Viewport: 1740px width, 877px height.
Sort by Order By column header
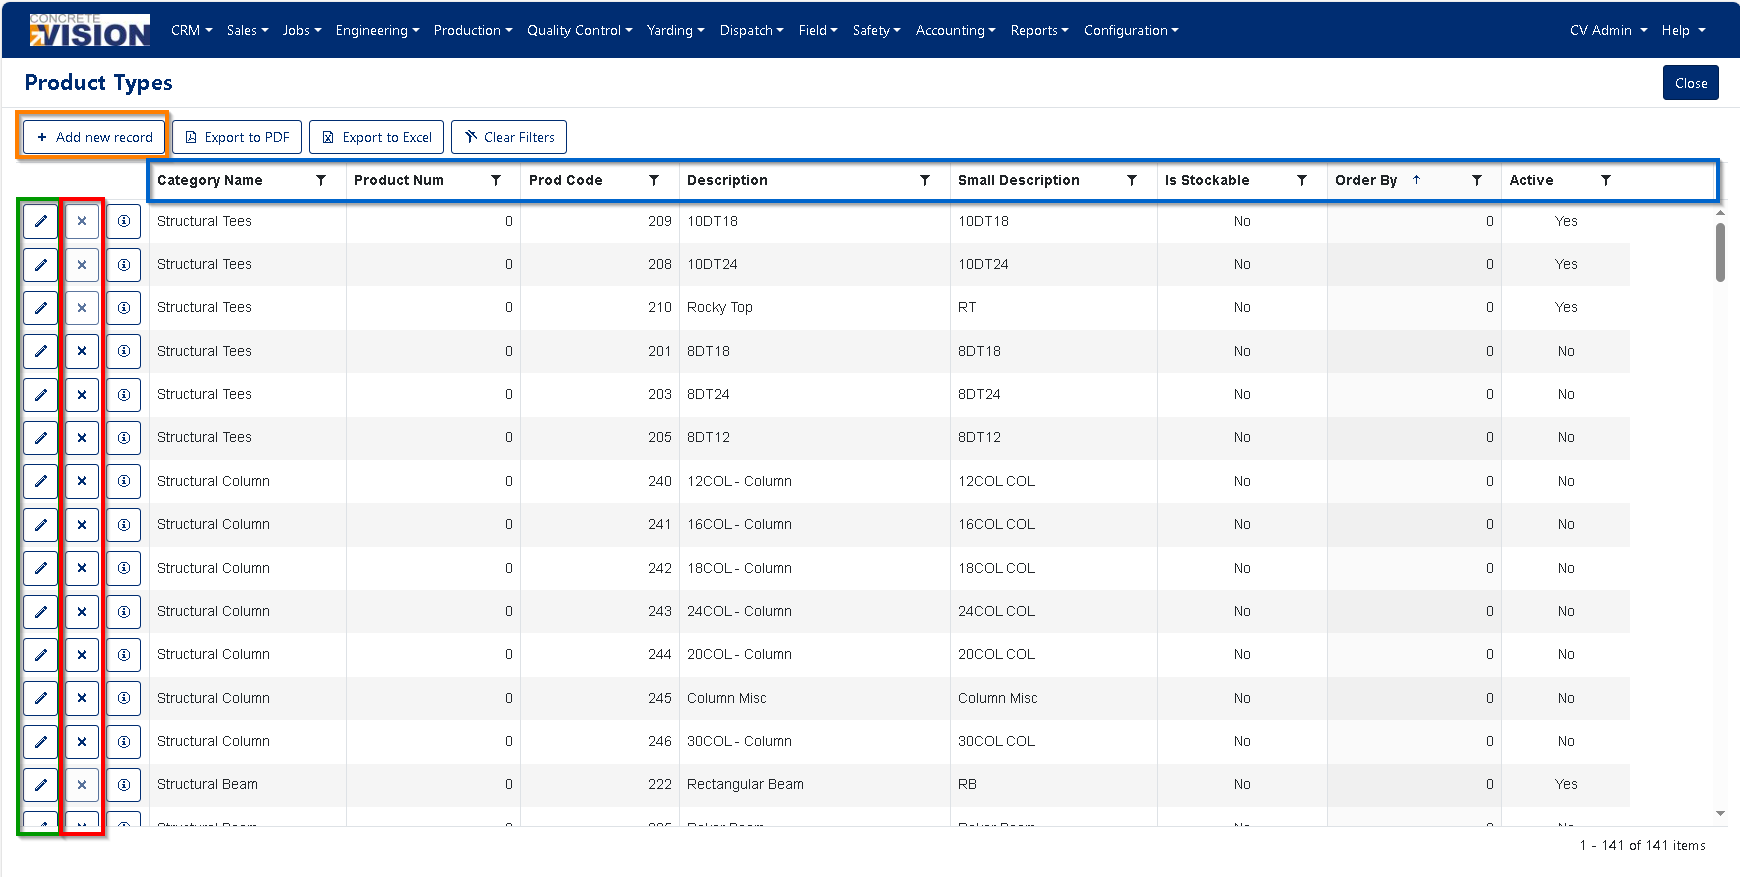pyautogui.click(x=1366, y=180)
